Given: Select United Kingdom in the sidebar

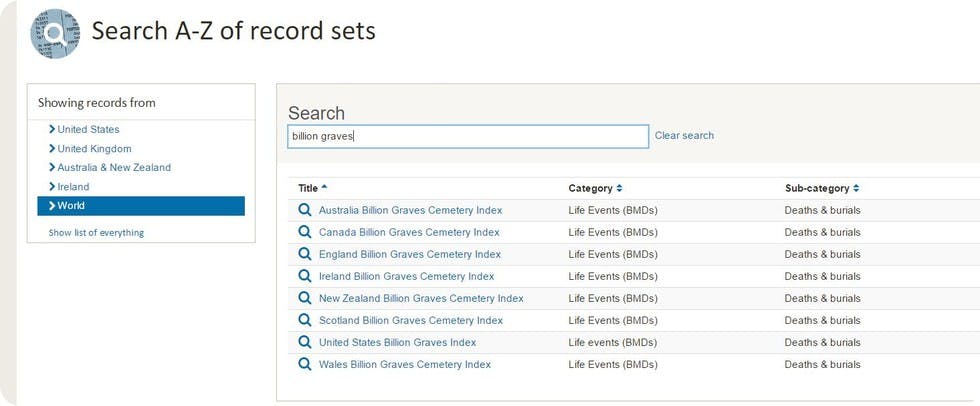Looking at the screenshot, I should click(94, 148).
